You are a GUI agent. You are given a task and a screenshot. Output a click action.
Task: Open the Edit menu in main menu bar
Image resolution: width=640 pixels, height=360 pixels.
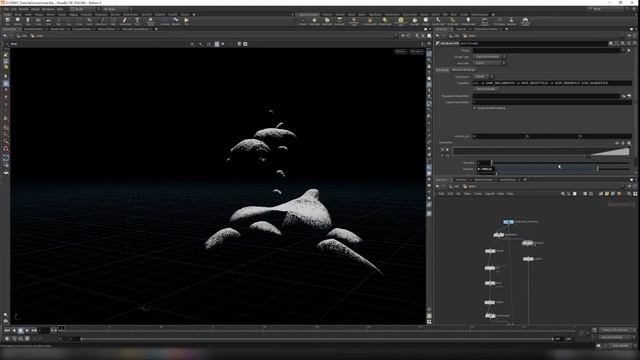pyautogui.click(x=14, y=9)
